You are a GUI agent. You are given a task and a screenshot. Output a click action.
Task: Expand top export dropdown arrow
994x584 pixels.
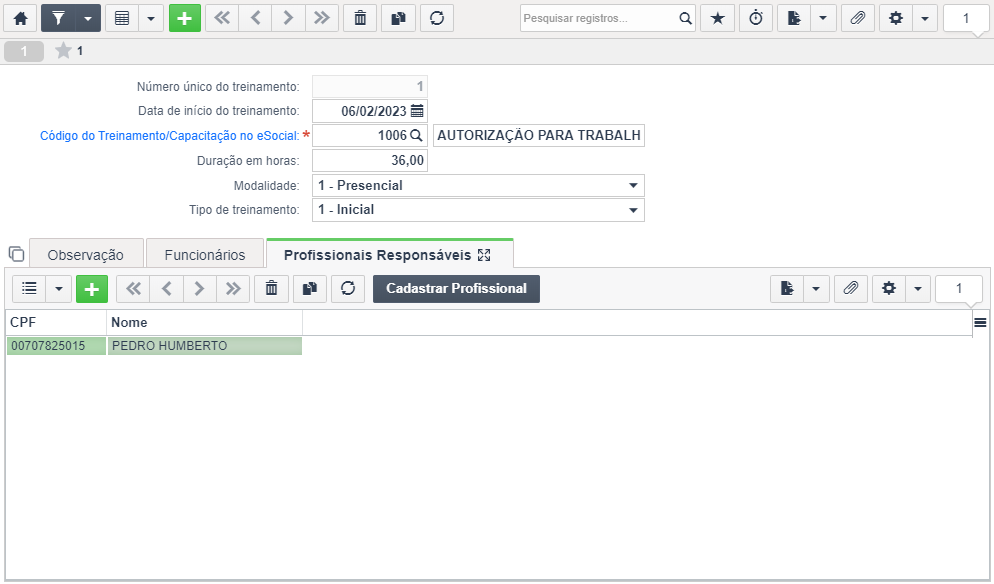coord(823,18)
